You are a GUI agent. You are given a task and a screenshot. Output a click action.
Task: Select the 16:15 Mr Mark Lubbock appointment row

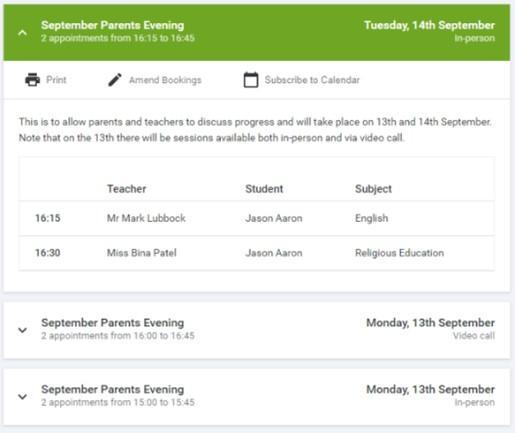point(257,218)
